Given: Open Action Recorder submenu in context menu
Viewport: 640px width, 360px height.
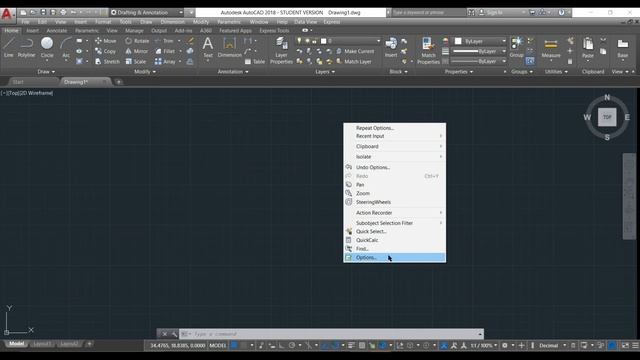Looking at the screenshot, I should coord(394,213).
